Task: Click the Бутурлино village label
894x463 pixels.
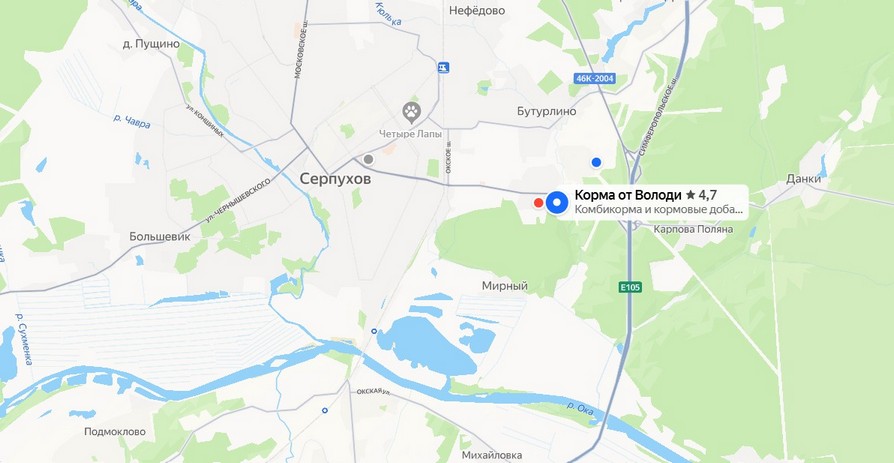Action: pyautogui.click(x=546, y=111)
